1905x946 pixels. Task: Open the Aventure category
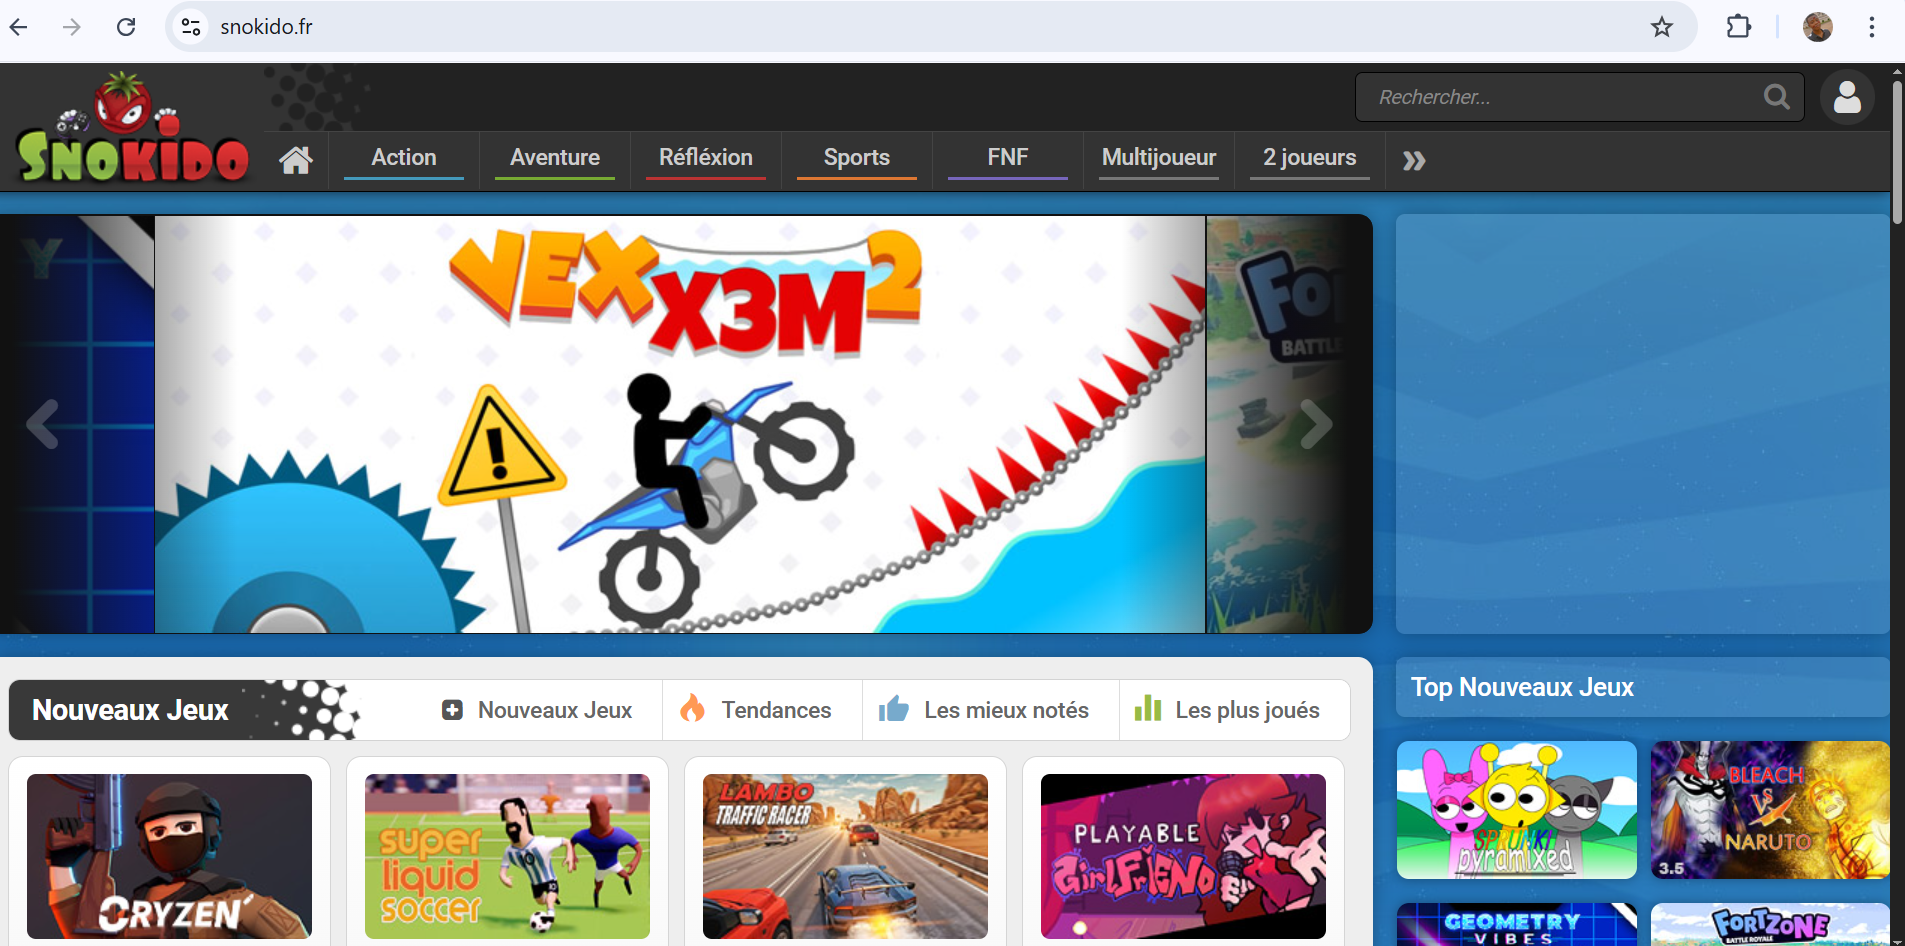(555, 158)
